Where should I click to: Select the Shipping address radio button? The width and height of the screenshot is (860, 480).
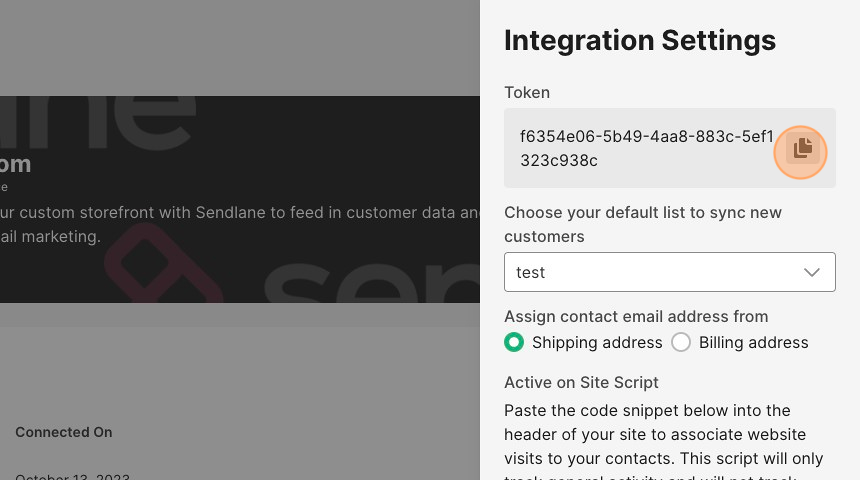[514, 342]
